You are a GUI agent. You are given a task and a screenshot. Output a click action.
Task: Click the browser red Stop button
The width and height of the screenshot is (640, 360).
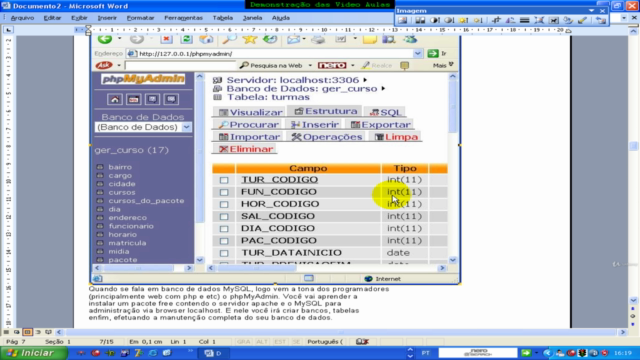coord(166,39)
